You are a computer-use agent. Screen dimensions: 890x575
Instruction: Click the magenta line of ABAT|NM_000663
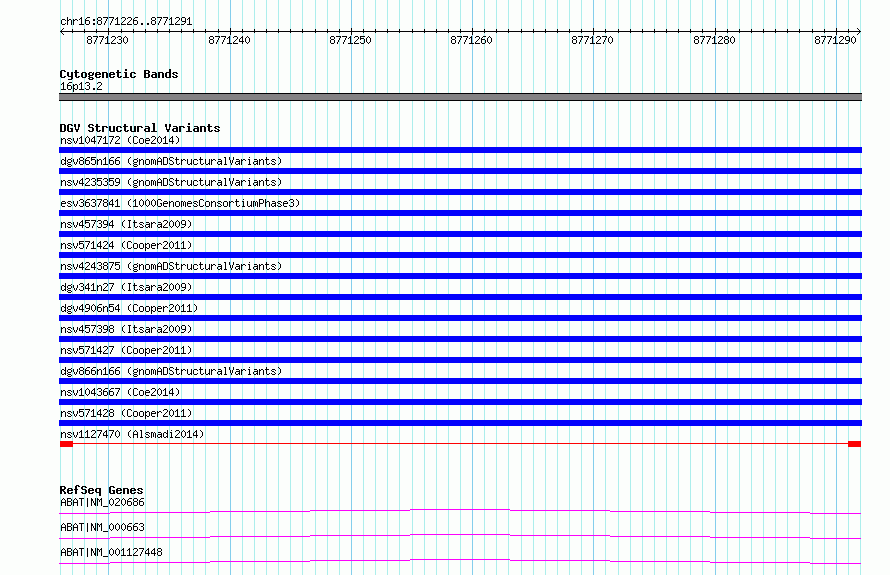point(460,536)
